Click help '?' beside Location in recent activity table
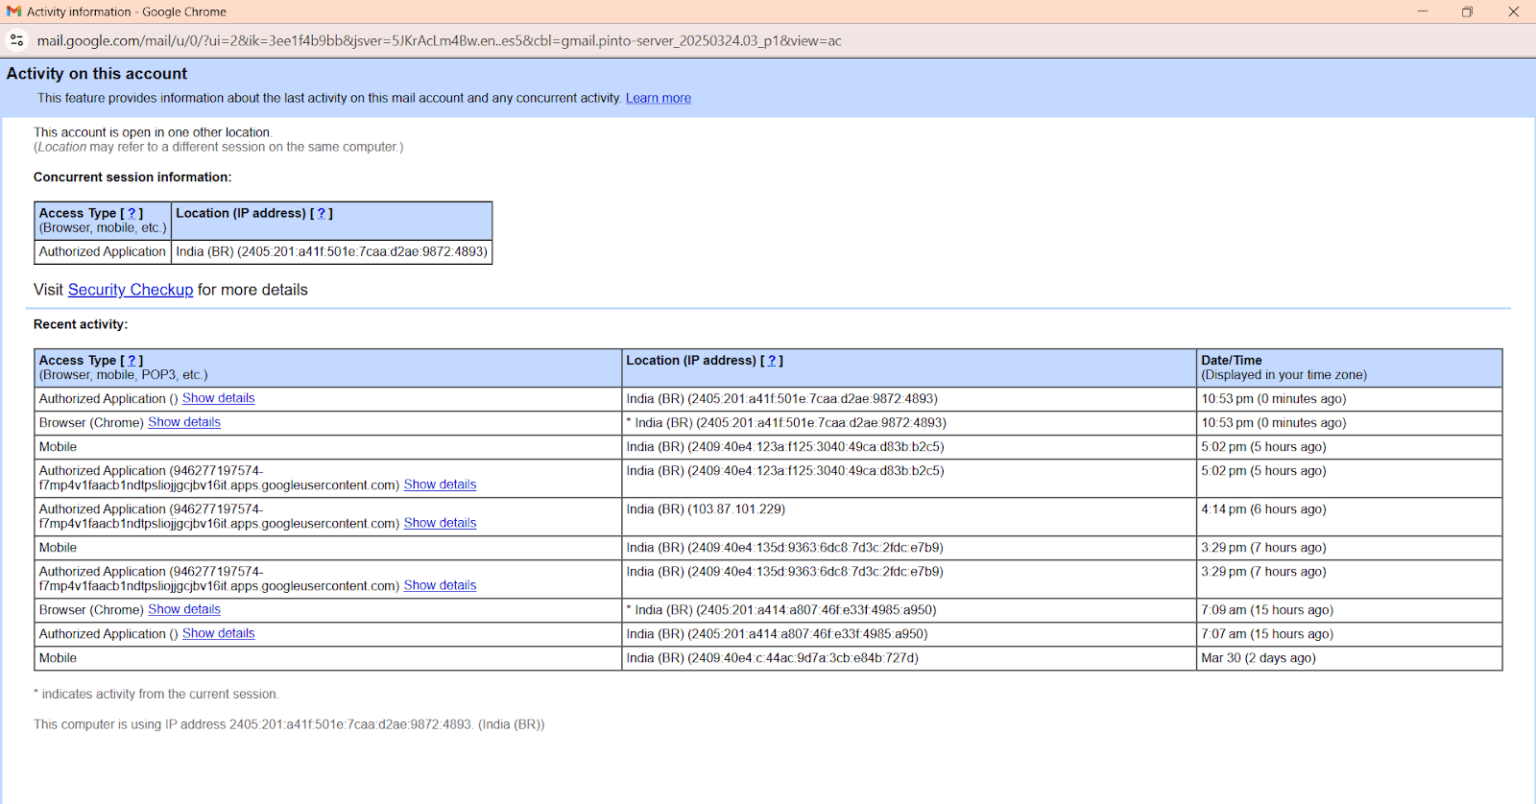The width and height of the screenshot is (1536, 804). point(771,360)
